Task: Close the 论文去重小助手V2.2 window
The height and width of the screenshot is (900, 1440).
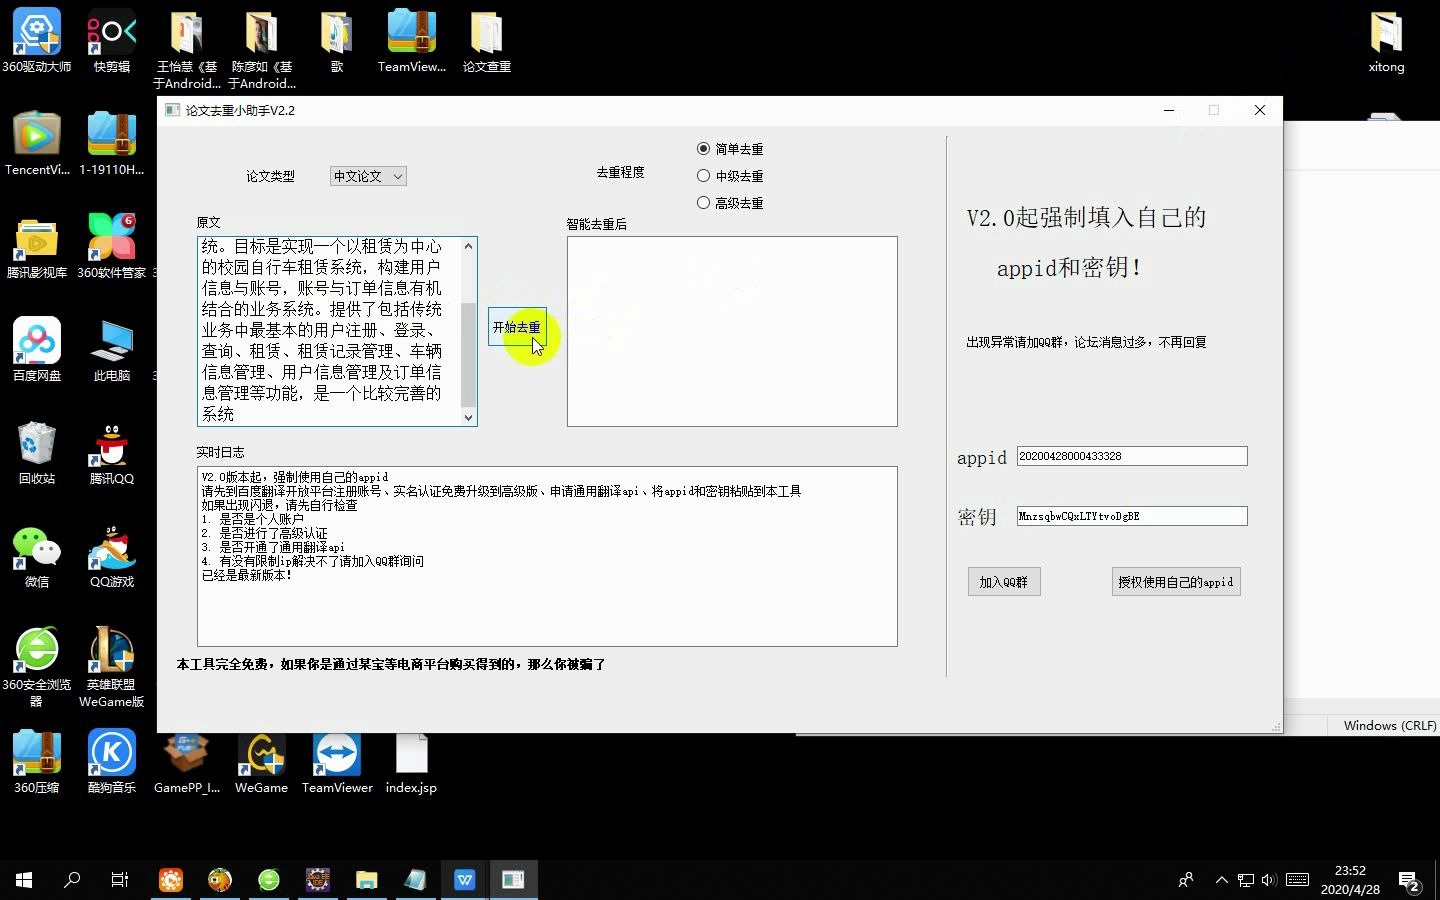Action: tap(1260, 110)
